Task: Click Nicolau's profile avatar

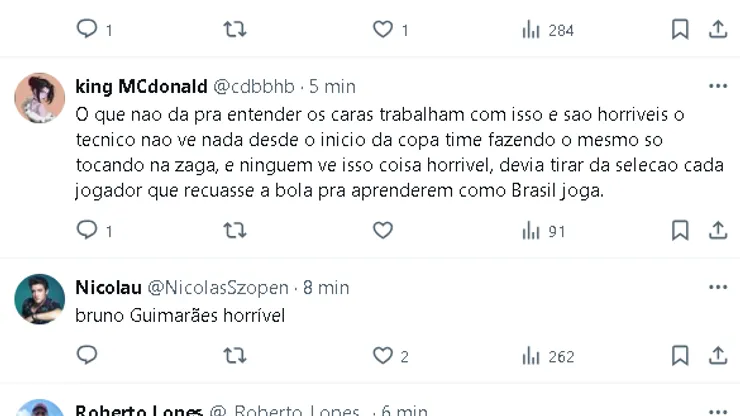Action: [40, 298]
